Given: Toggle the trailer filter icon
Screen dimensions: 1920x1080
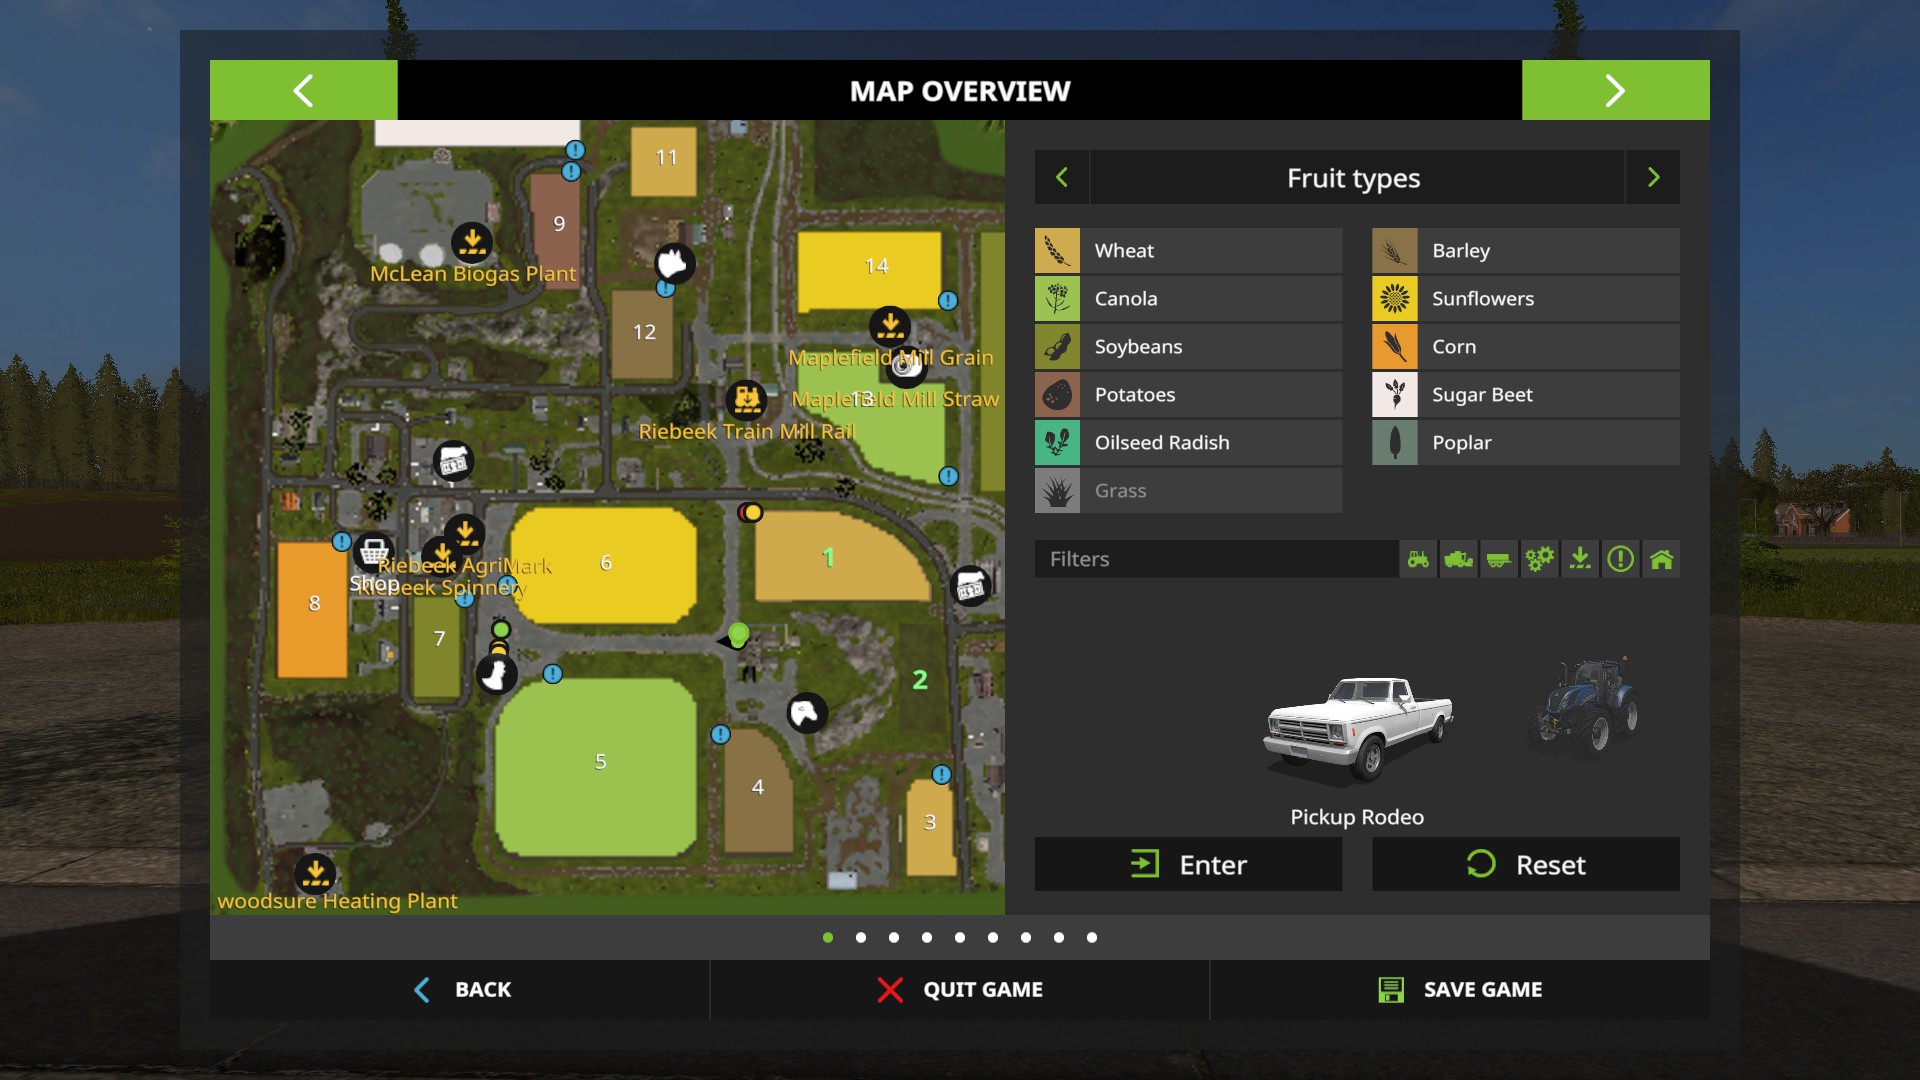Looking at the screenshot, I should click(1498, 559).
